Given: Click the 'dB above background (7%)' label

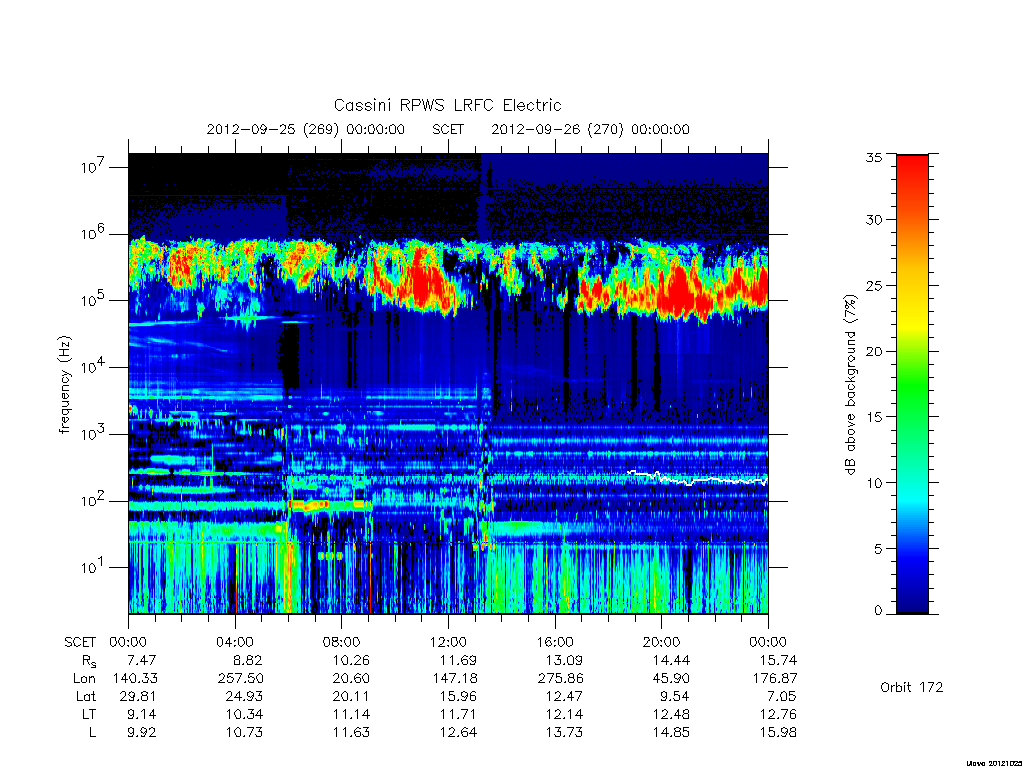Looking at the screenshot, I should coord(850,385).
